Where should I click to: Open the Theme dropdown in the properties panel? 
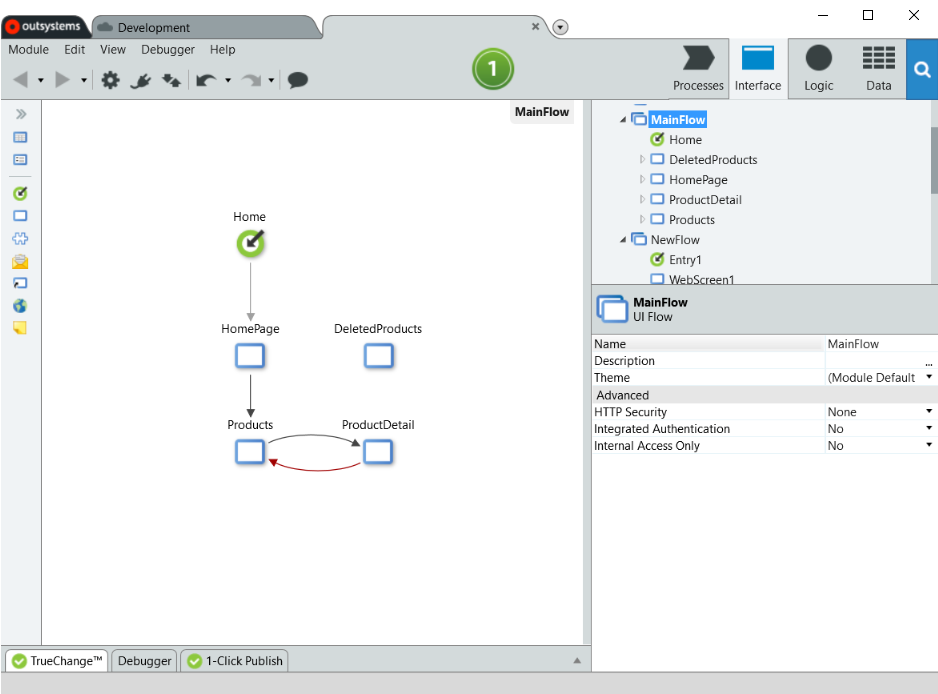[929, 377]
